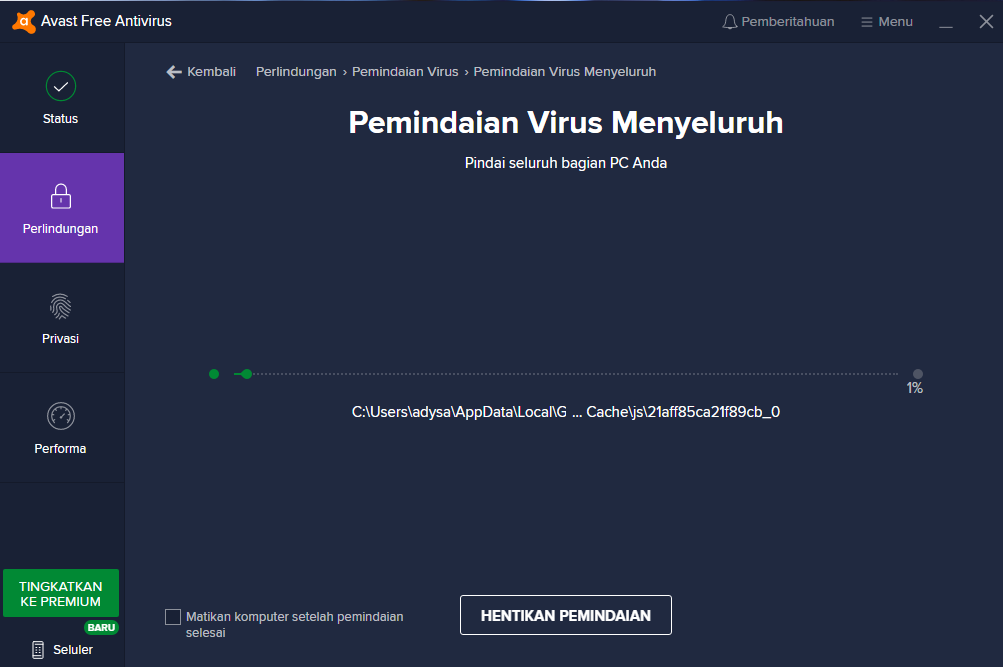Click the BARU badge label

pyautogui.click(x=101, y=628)
